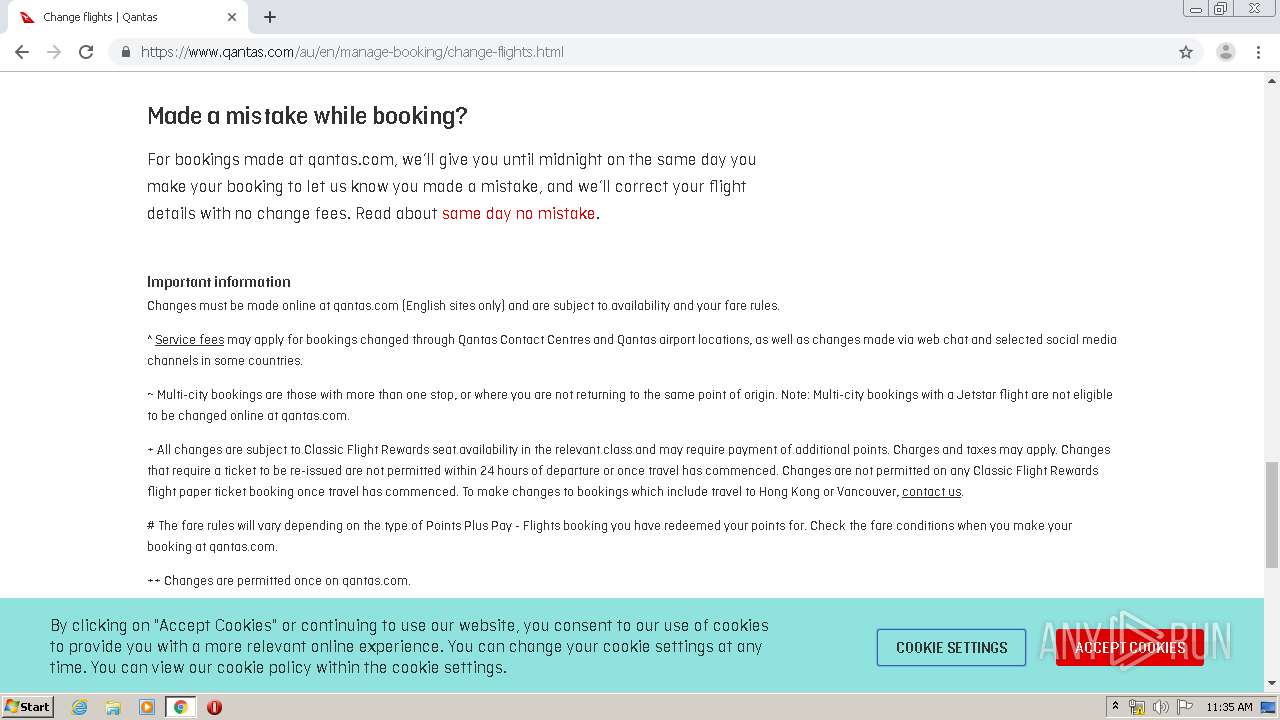Open Cookie Settings
This screenshot has height=720, width=1280.
[951, 648]
